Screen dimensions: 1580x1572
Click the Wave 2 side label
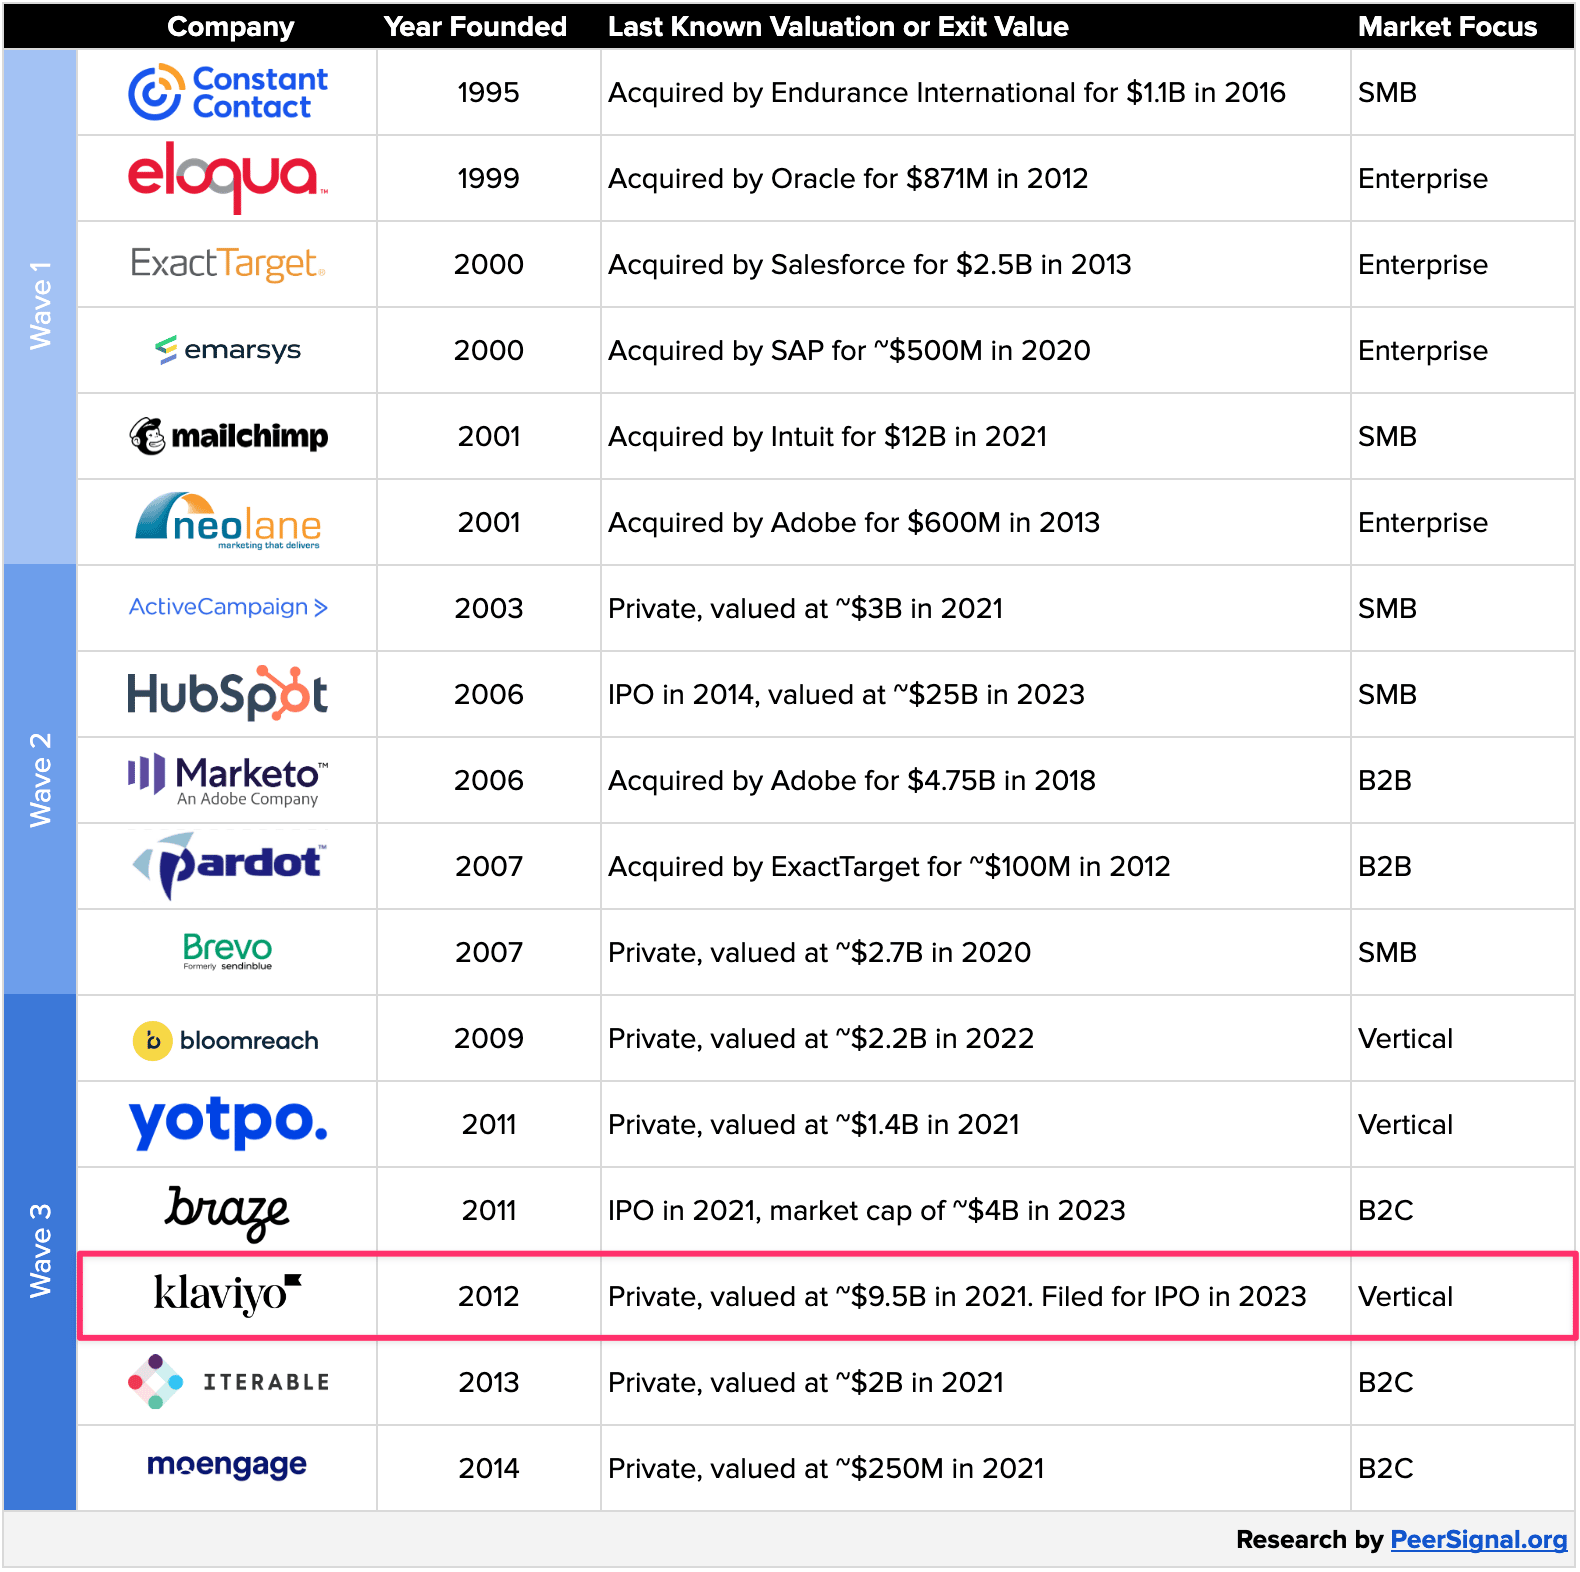40,780
